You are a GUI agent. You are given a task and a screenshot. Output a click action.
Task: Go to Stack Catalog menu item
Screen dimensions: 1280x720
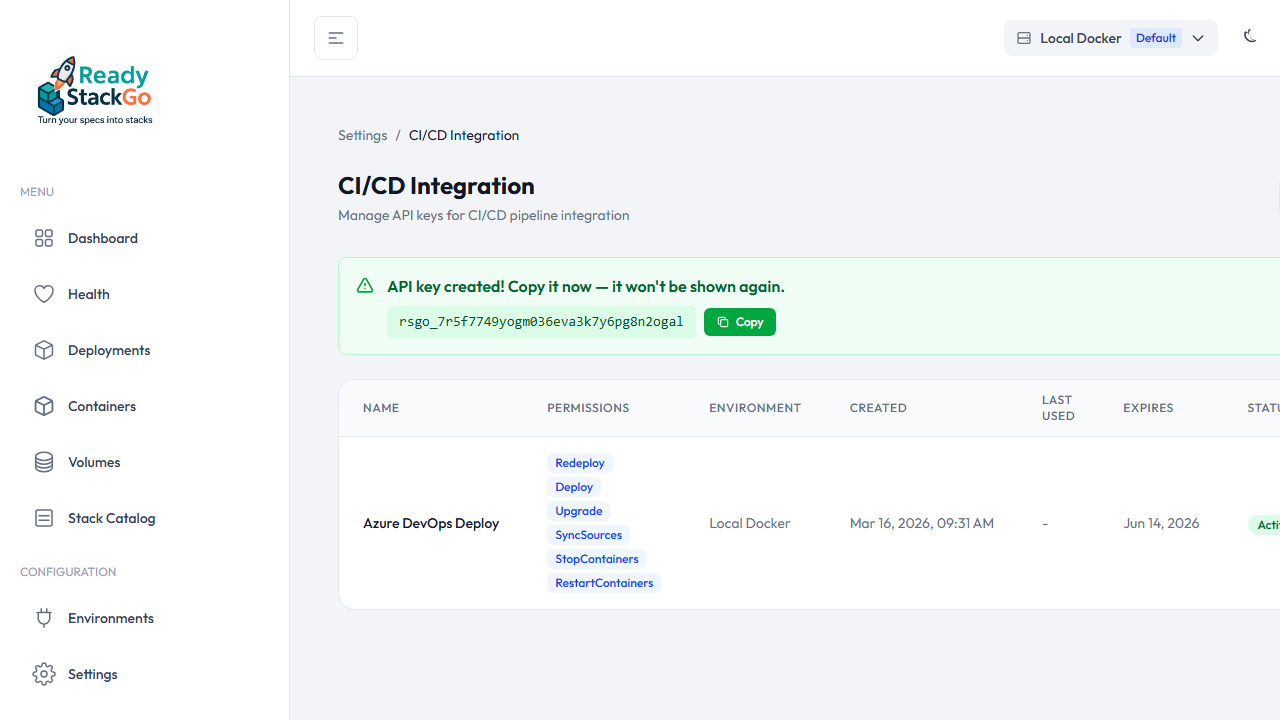coord(111,518)
